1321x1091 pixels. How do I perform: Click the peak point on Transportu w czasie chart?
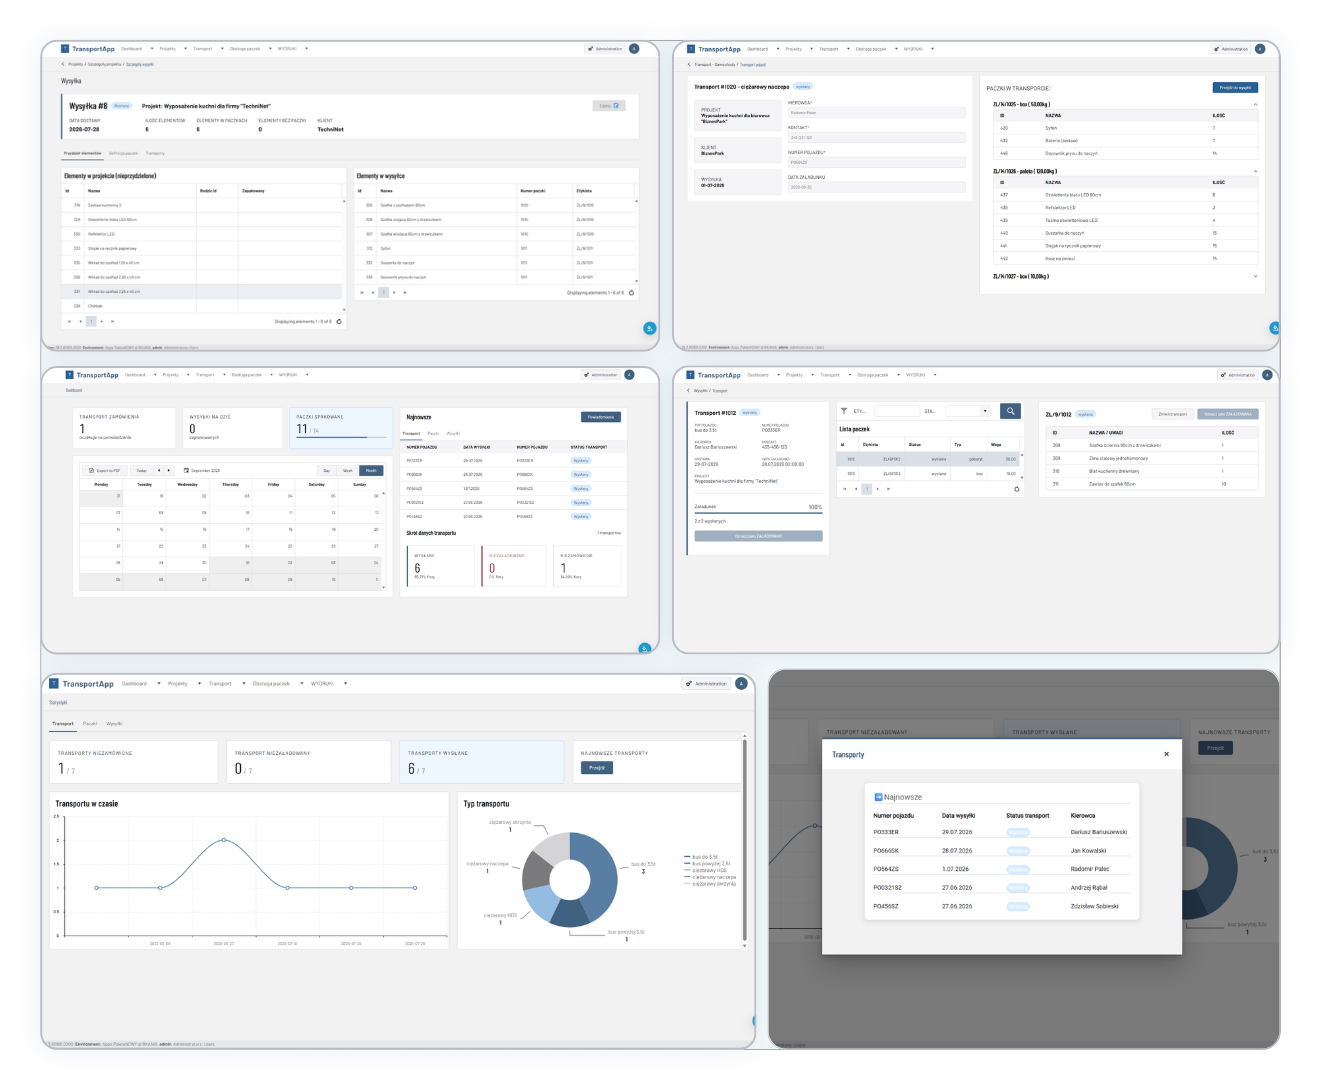coord(223,840)
